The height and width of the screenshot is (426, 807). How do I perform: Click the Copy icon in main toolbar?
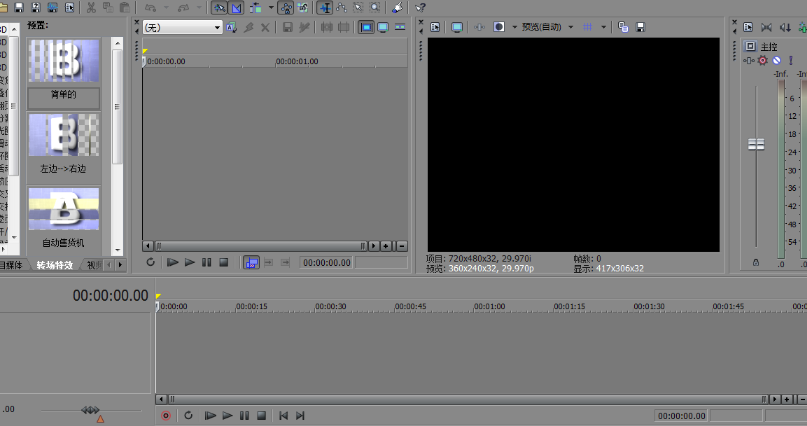click(108, 7)
